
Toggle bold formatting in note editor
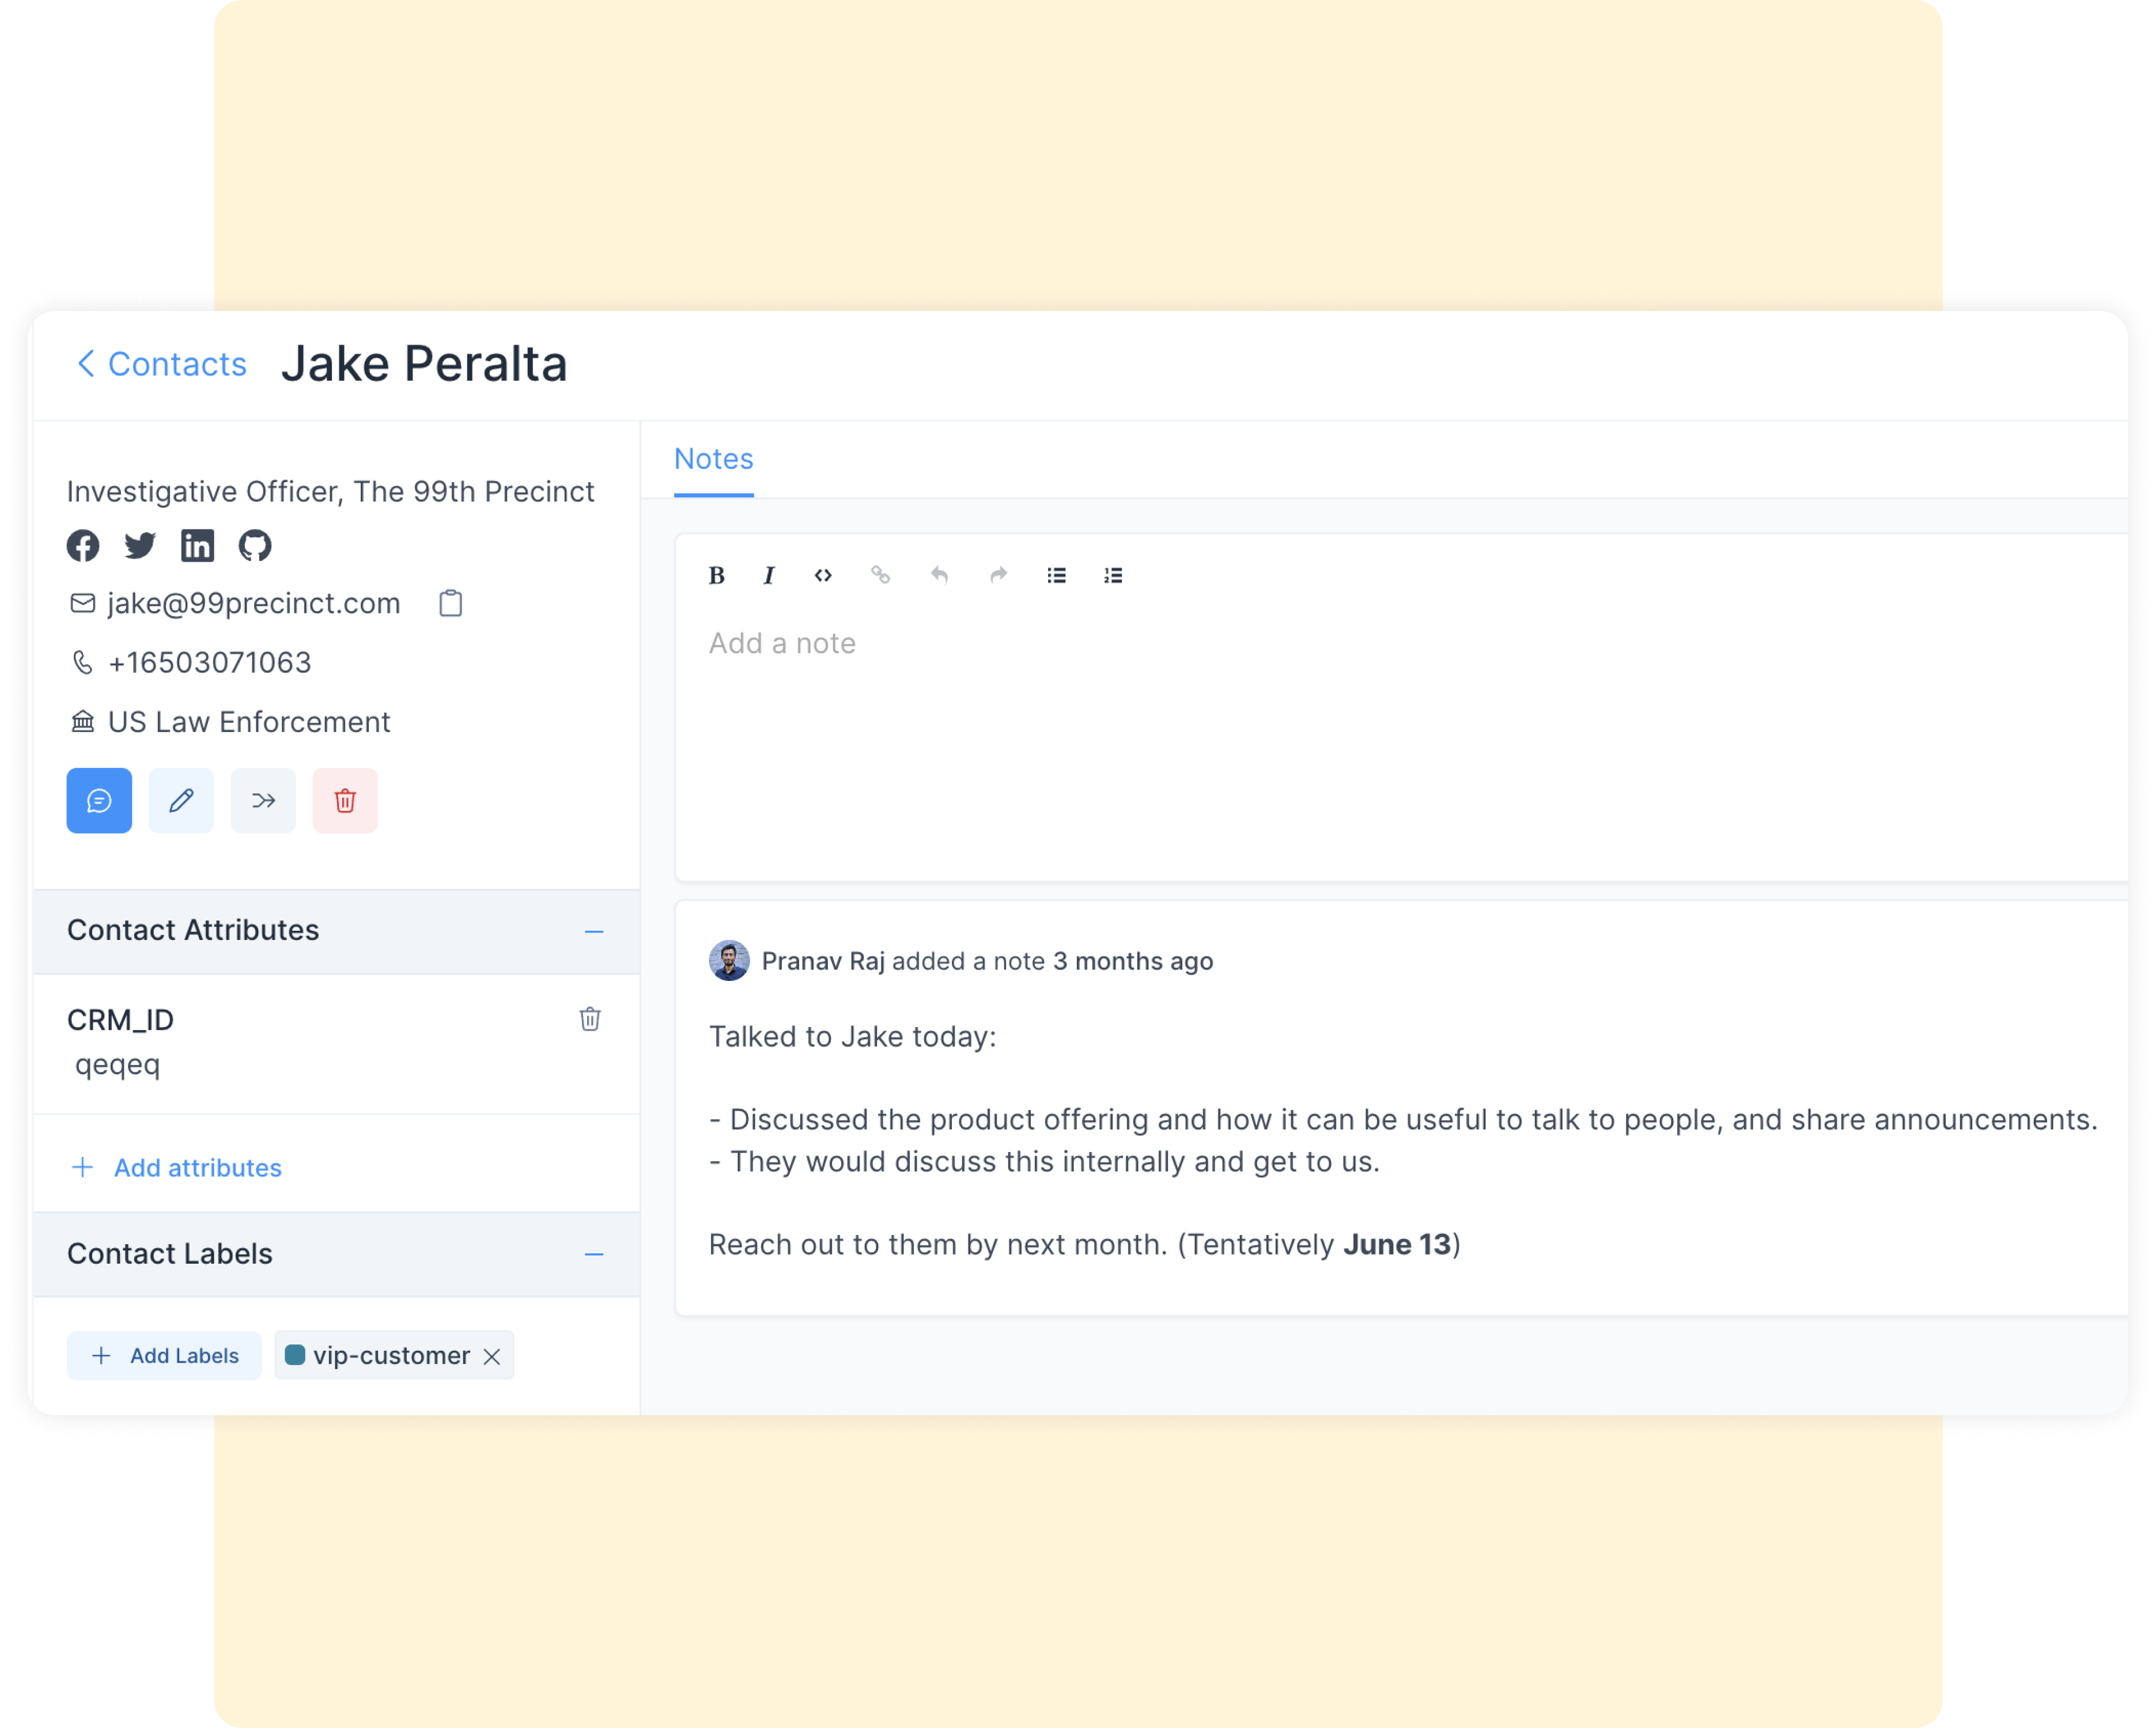(716, 576)
